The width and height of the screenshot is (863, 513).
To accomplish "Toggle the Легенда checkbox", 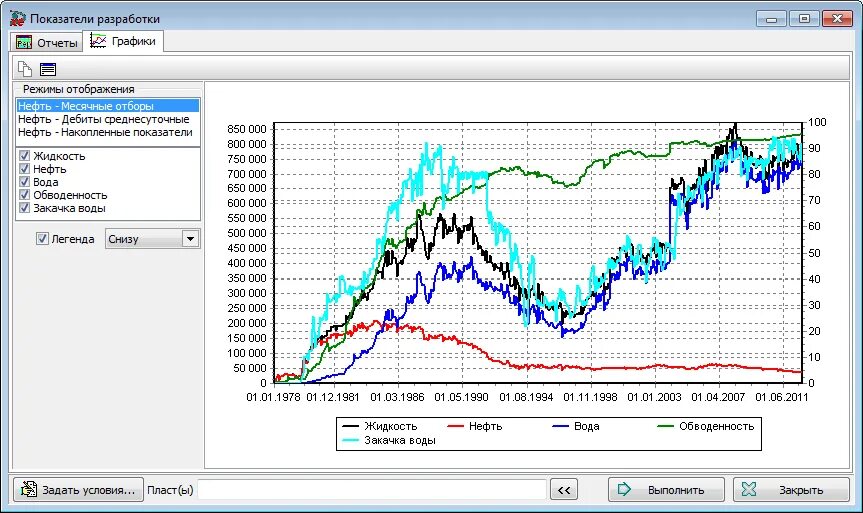I will point(42,239).
